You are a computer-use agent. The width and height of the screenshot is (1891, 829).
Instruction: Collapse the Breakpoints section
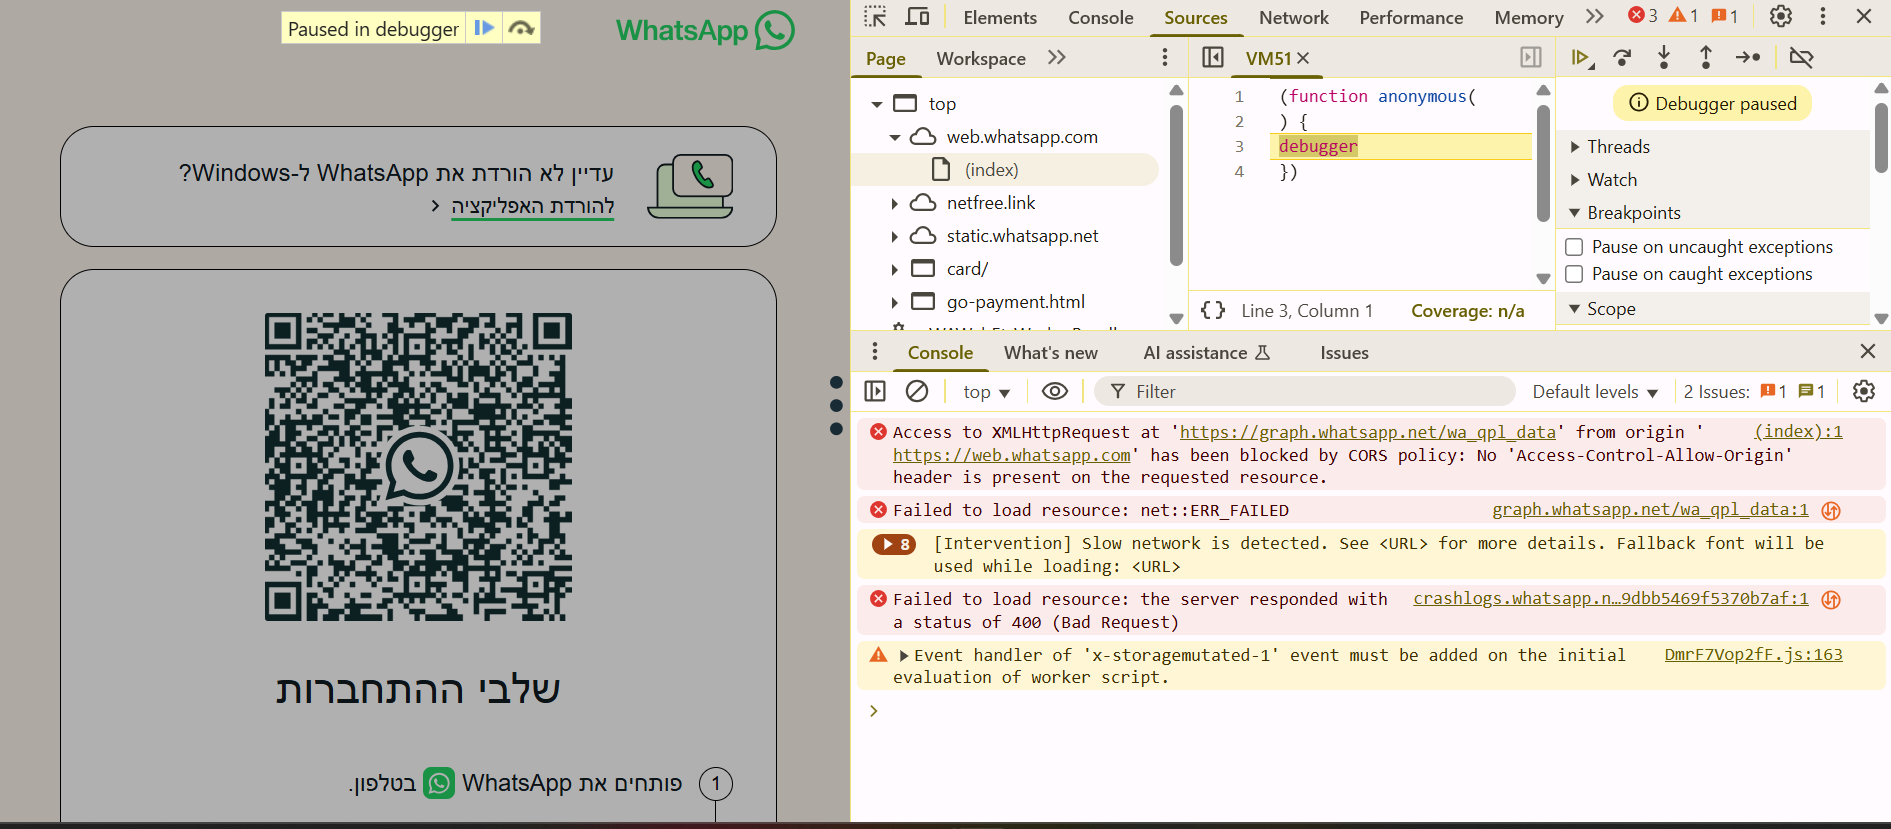(x=1575, y=213)
